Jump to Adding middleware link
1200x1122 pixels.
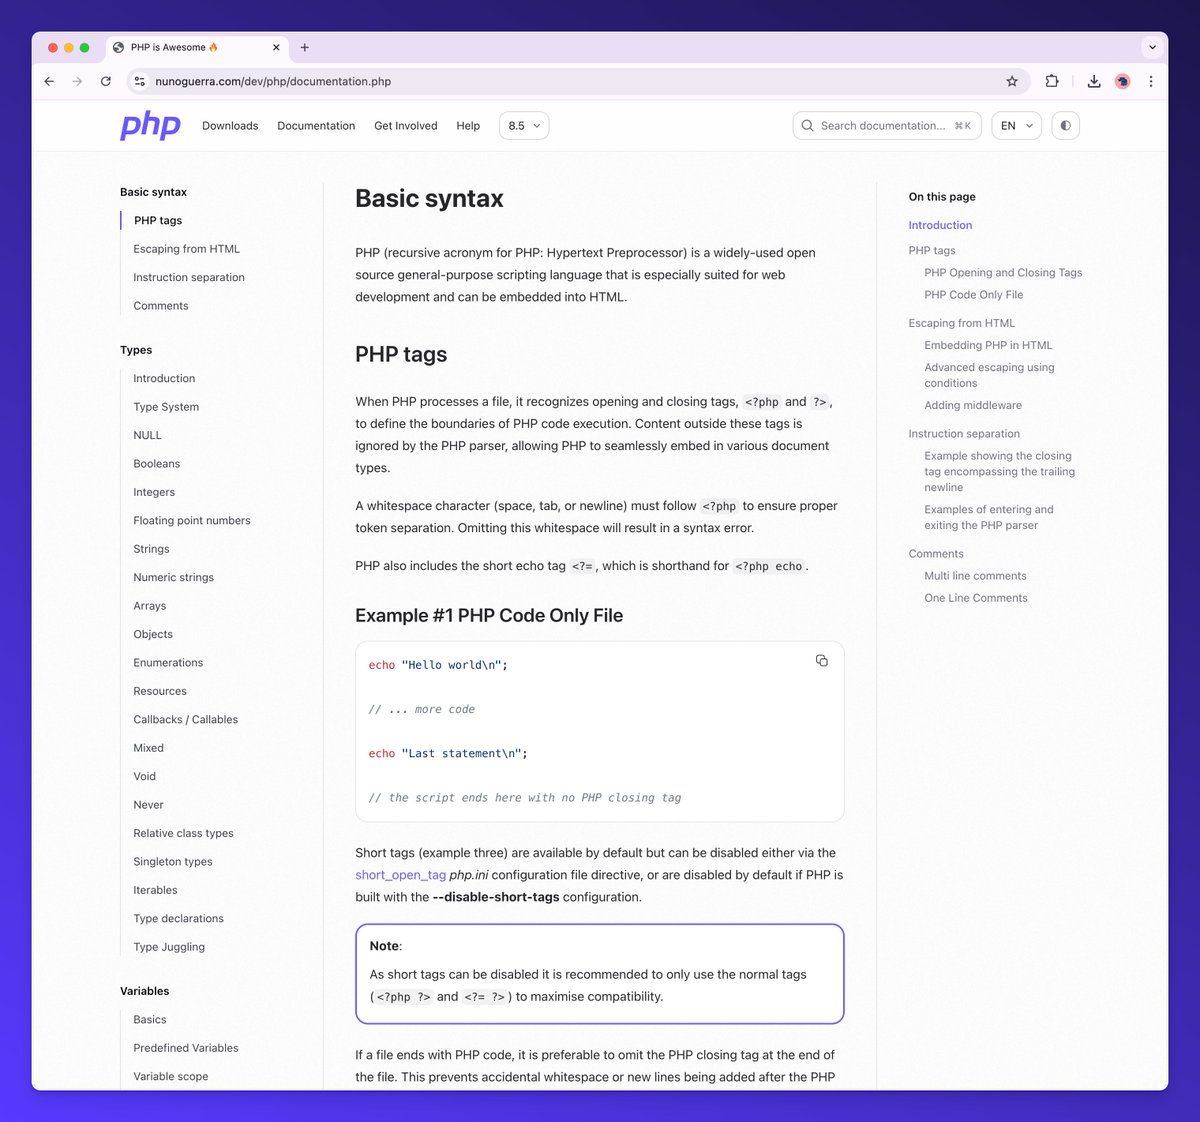[973, 405]
